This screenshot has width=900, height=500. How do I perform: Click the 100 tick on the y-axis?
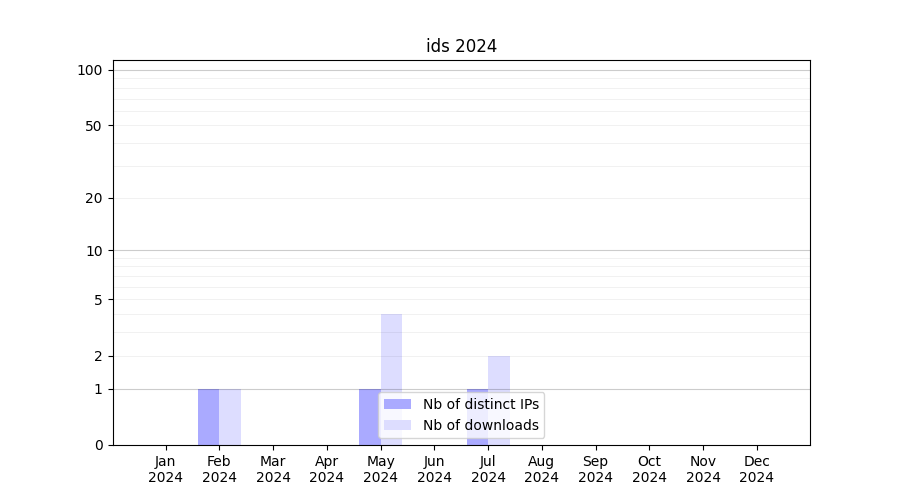tap(90, 70)
